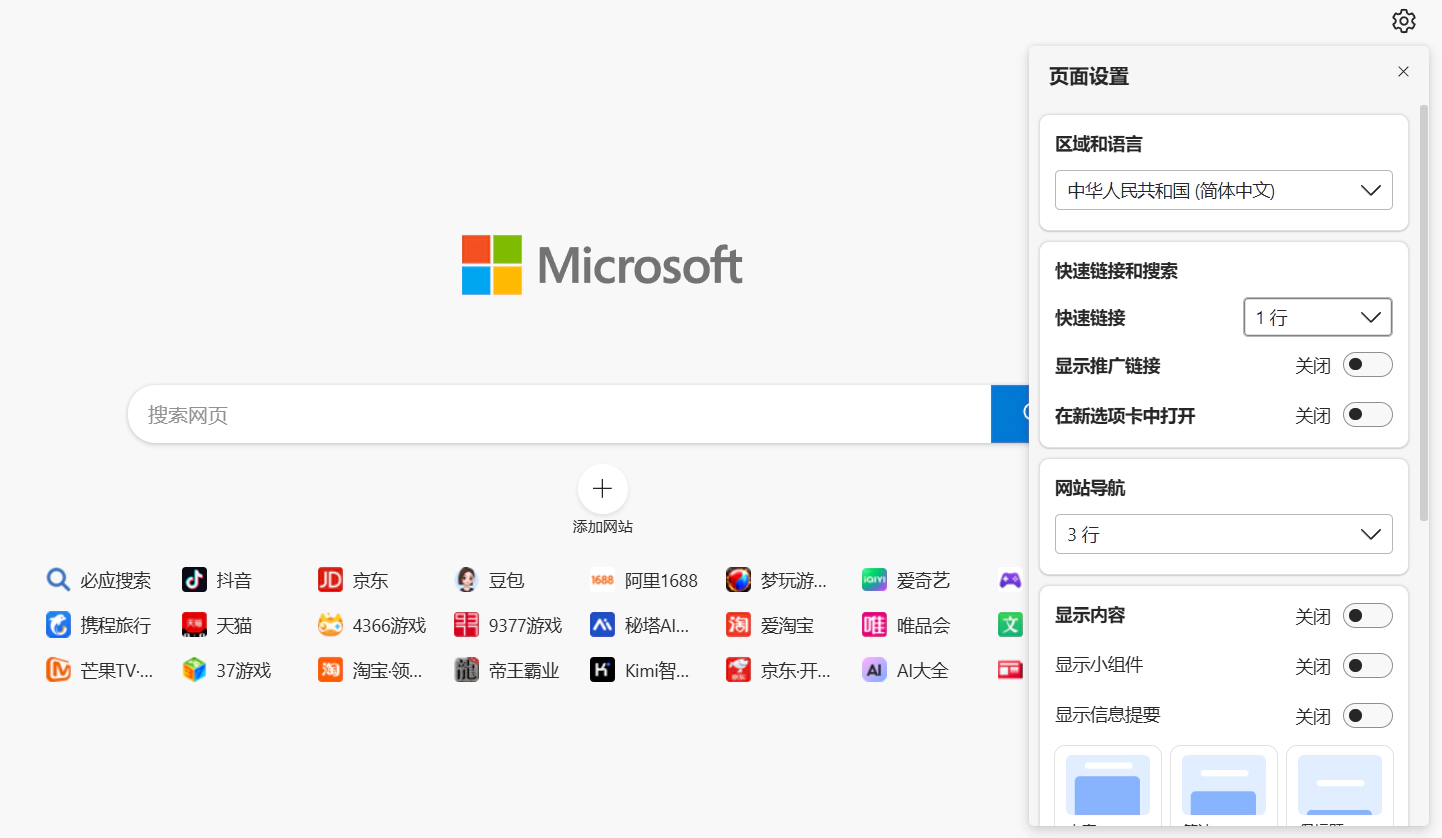Open the 爱奇艺 iQIYI icon shortcut
This screenshot has width=1442, height=838.
[x=874, y=580]
